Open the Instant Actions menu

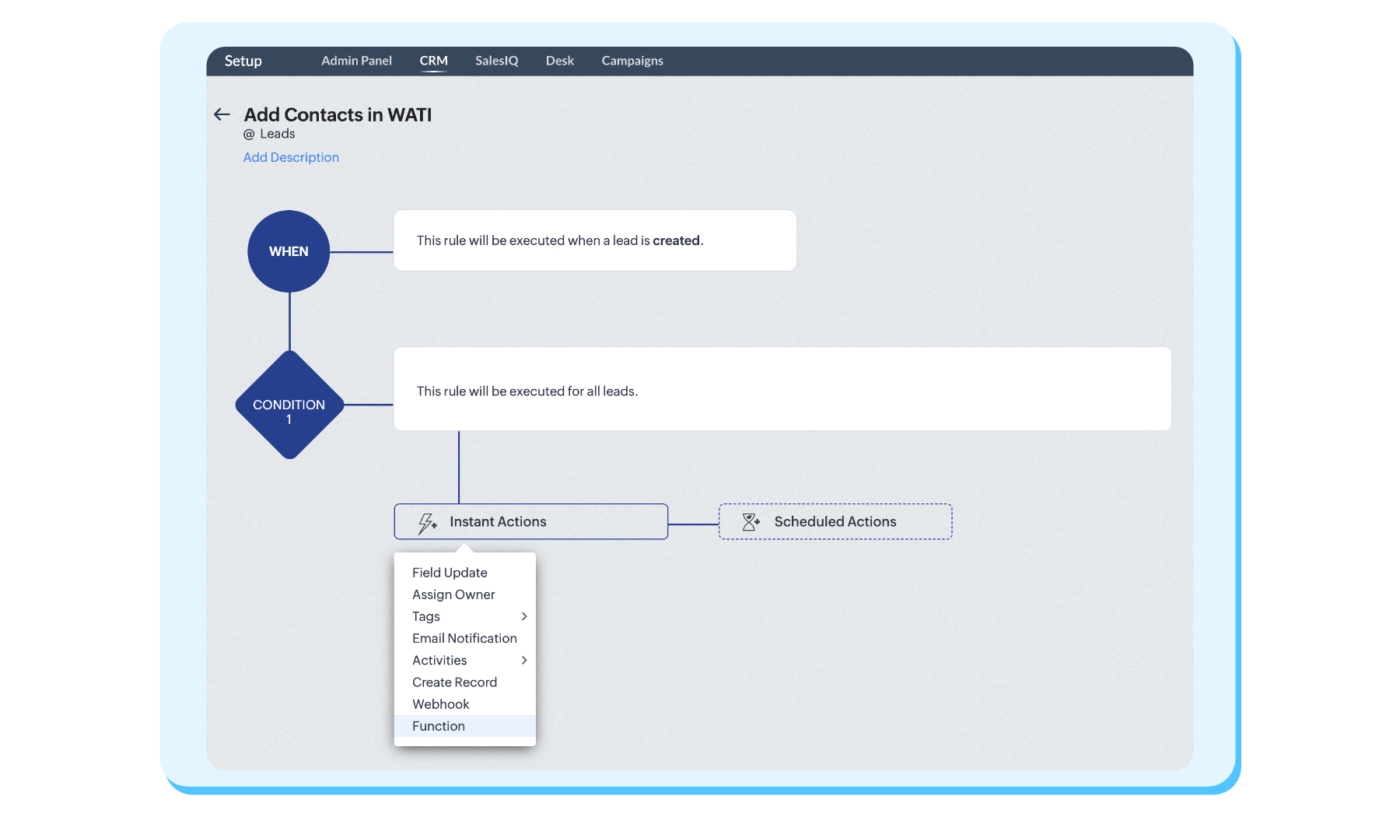tap(530, 521)
